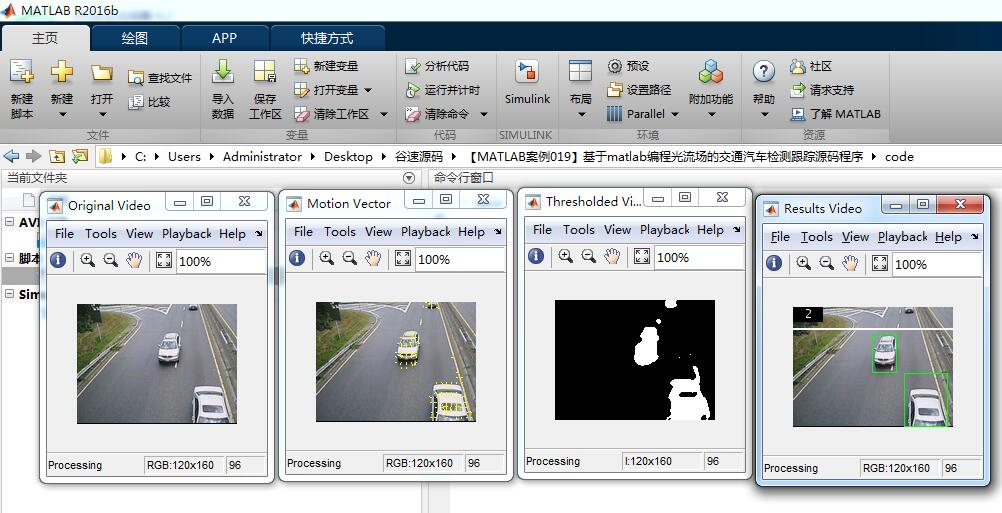Click 设置路径 set path
Screen dimensions: 1002x513
[639, 90]
